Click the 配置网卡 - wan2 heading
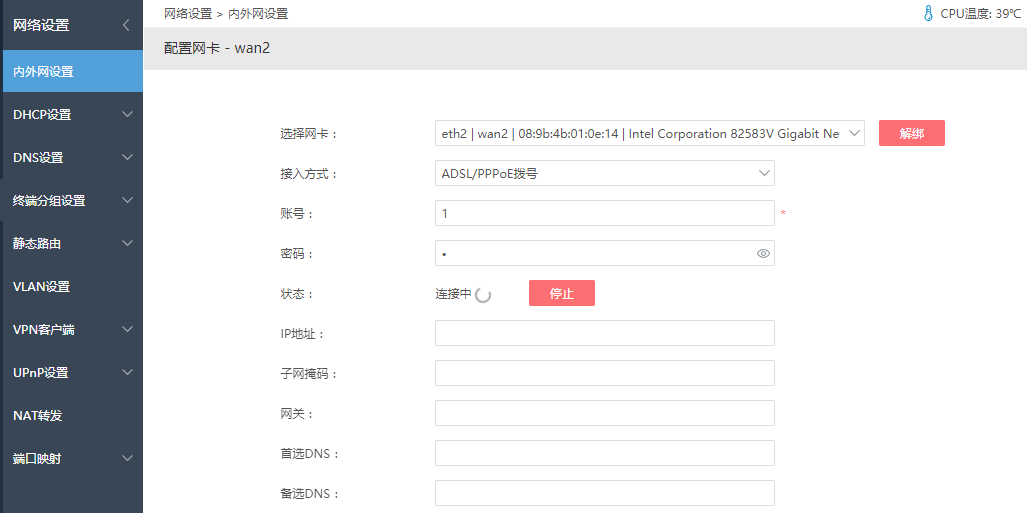 [x=217, y=48]
